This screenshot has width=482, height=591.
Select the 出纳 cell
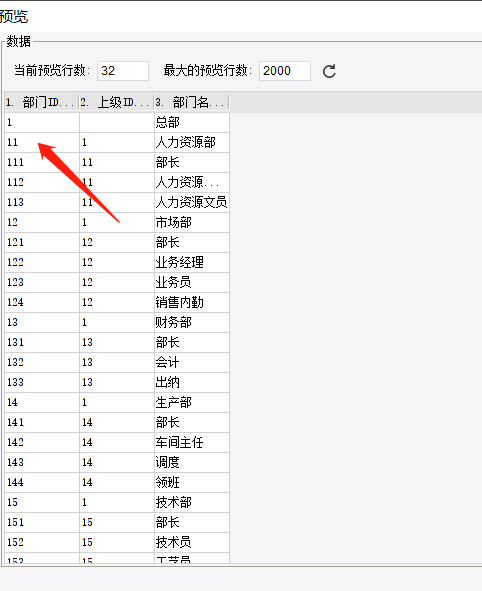pos(192,382)
